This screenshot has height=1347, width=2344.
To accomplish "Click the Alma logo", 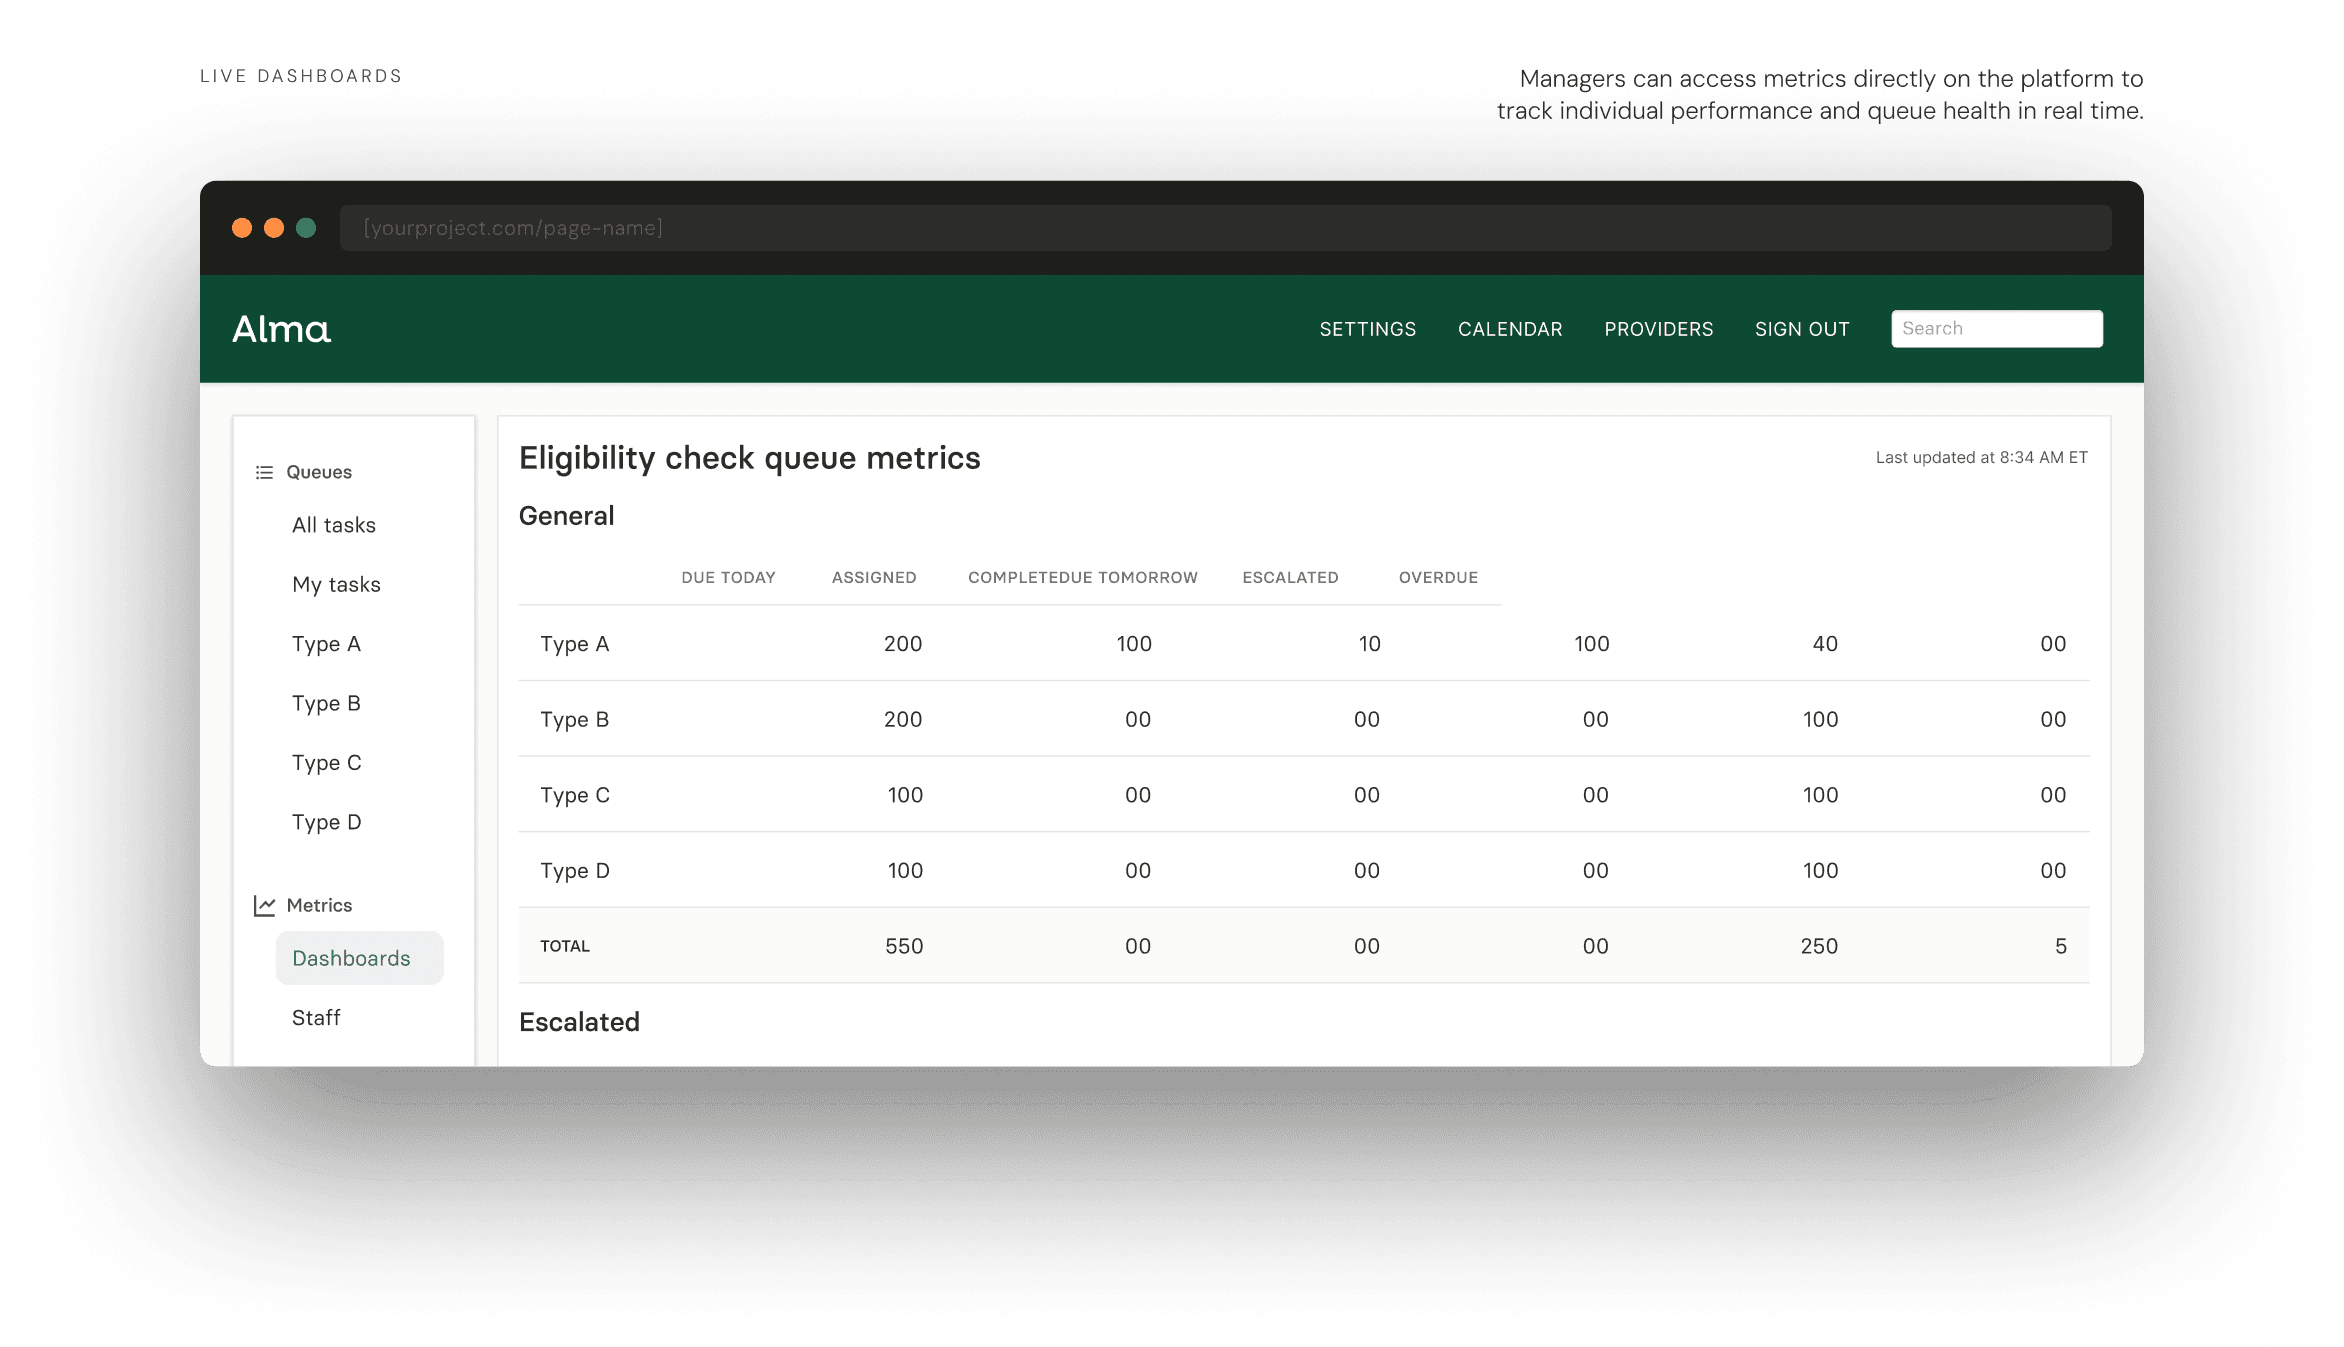I will point(281,329).
